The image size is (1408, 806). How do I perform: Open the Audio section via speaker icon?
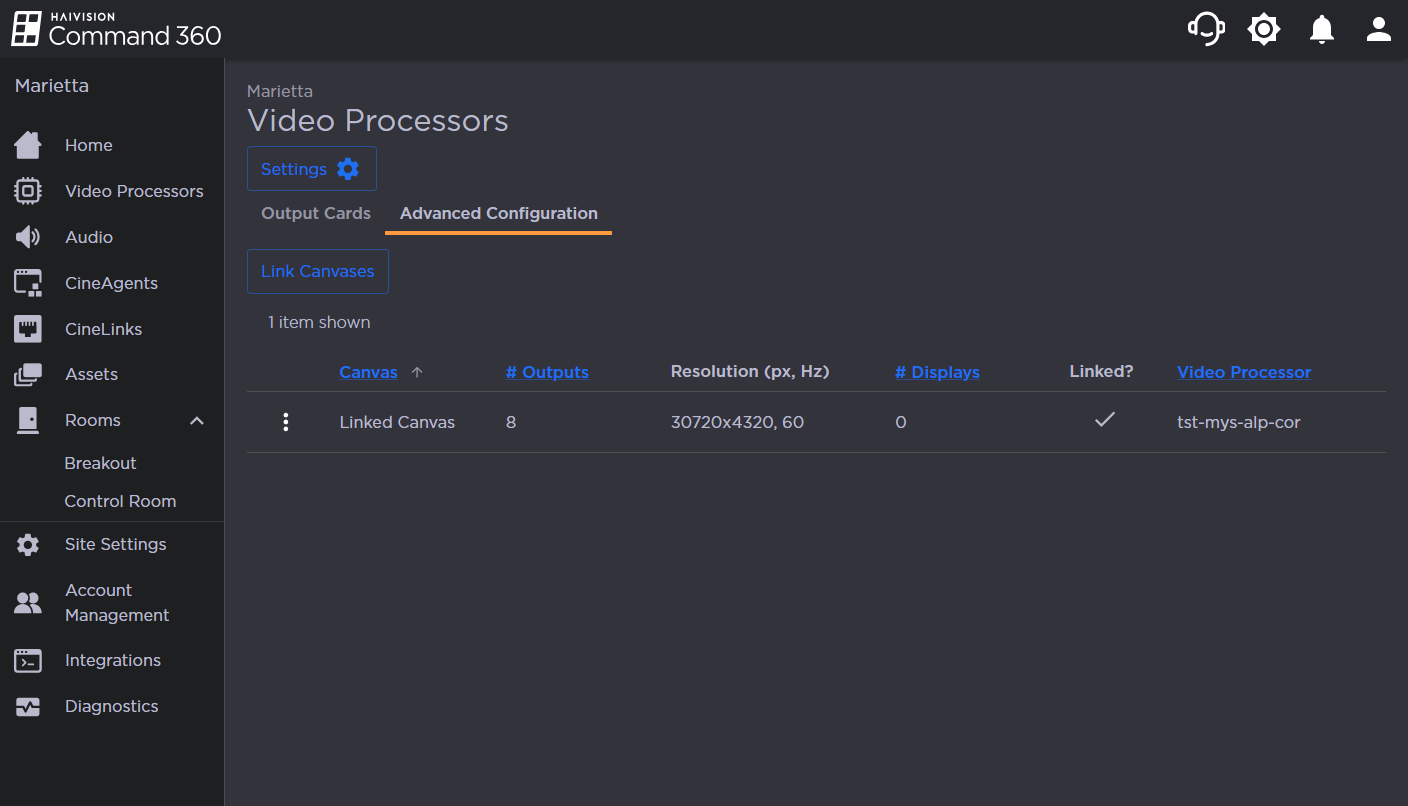pos(27,237)
